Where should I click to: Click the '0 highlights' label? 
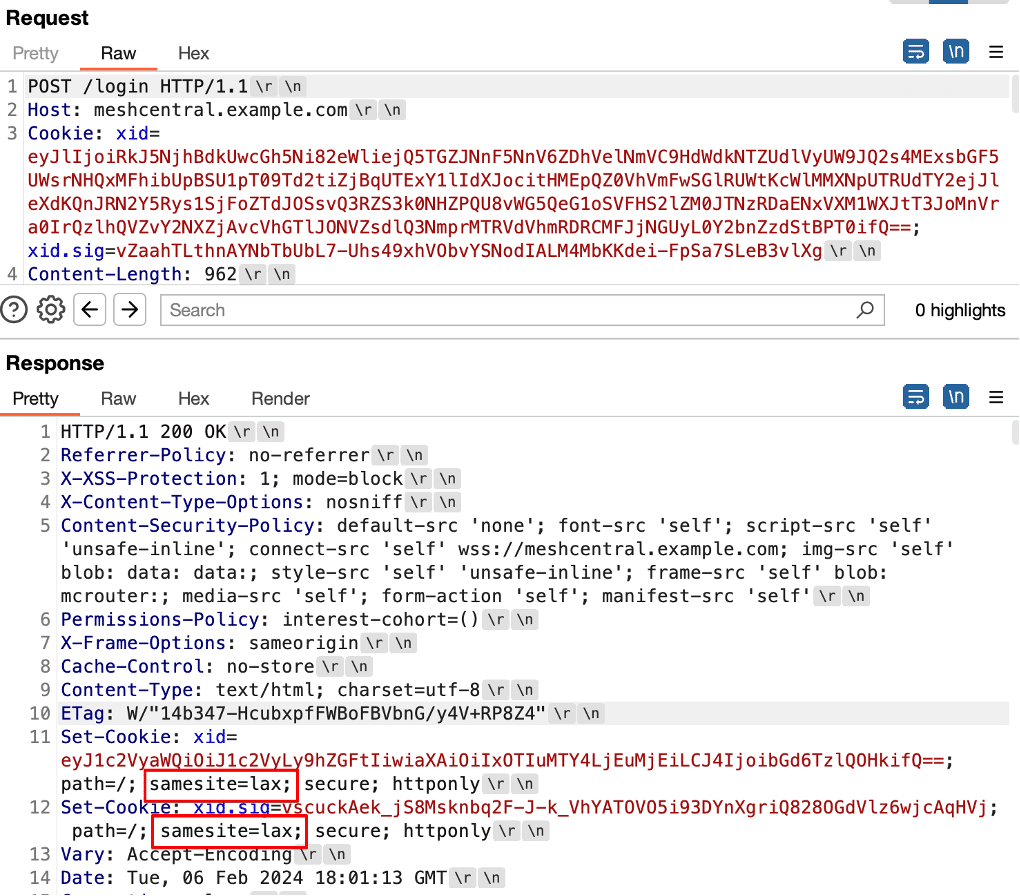[x=960, y=310]
